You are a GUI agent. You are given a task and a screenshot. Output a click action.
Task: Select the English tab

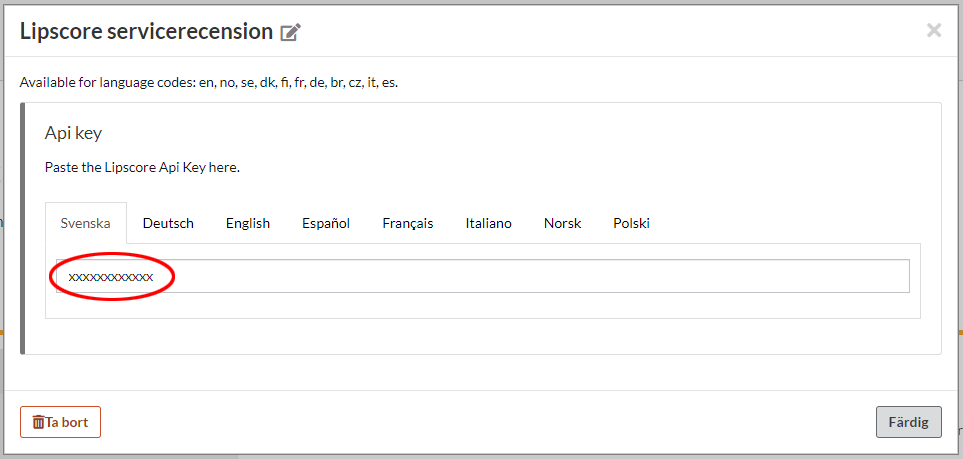(x=248, y=223)
